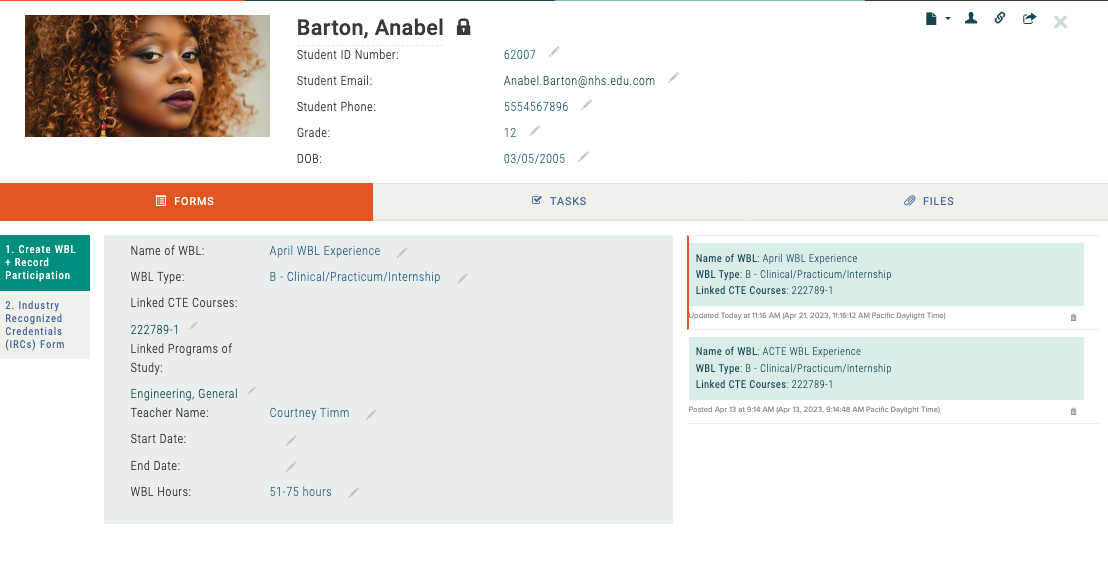This screenshot has width=1108, height=564.
Task: Edit the Student Phone pencil icon
Action: pyautogui.click(x=587, y=105)
